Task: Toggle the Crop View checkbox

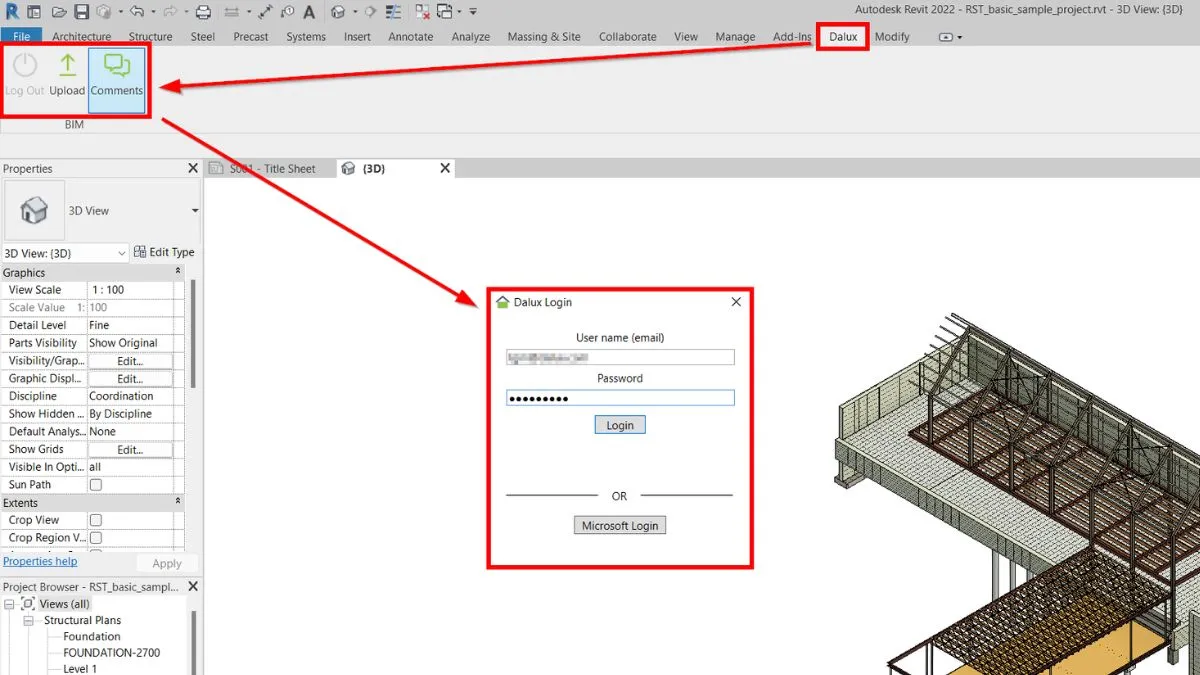Action: pos(96,520)
